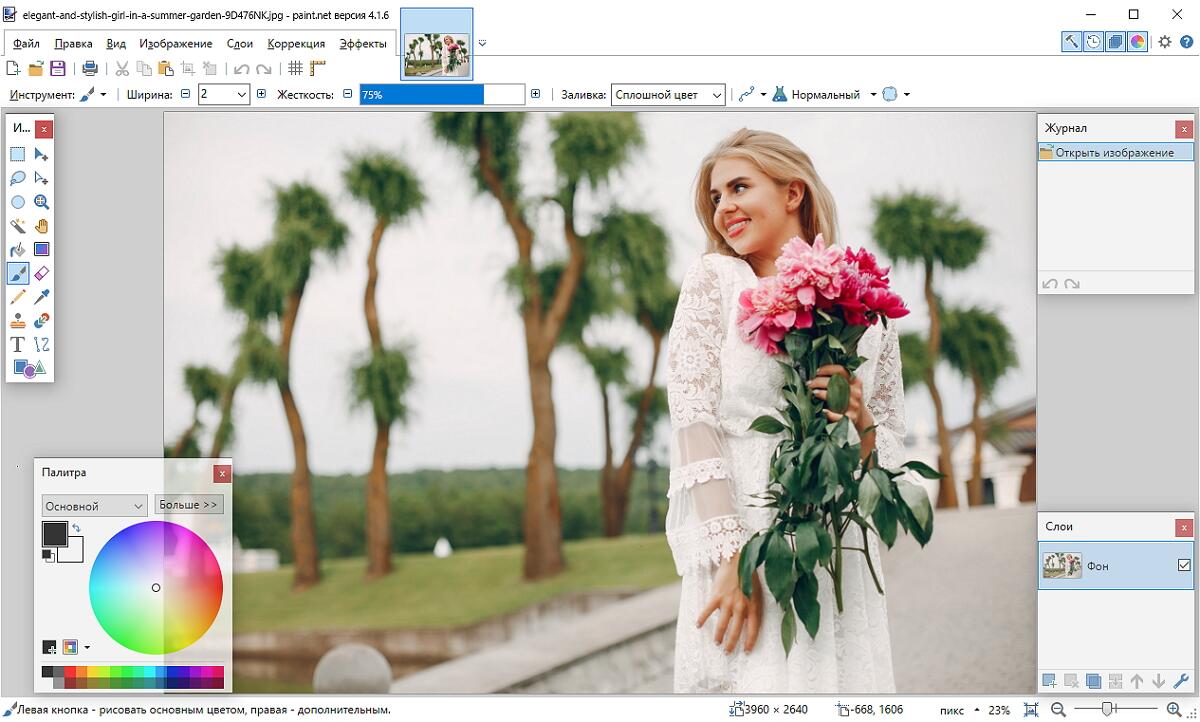Screen dimensions: 1200x722
Task: Toggle the History window button
Action: (1093, 41)
